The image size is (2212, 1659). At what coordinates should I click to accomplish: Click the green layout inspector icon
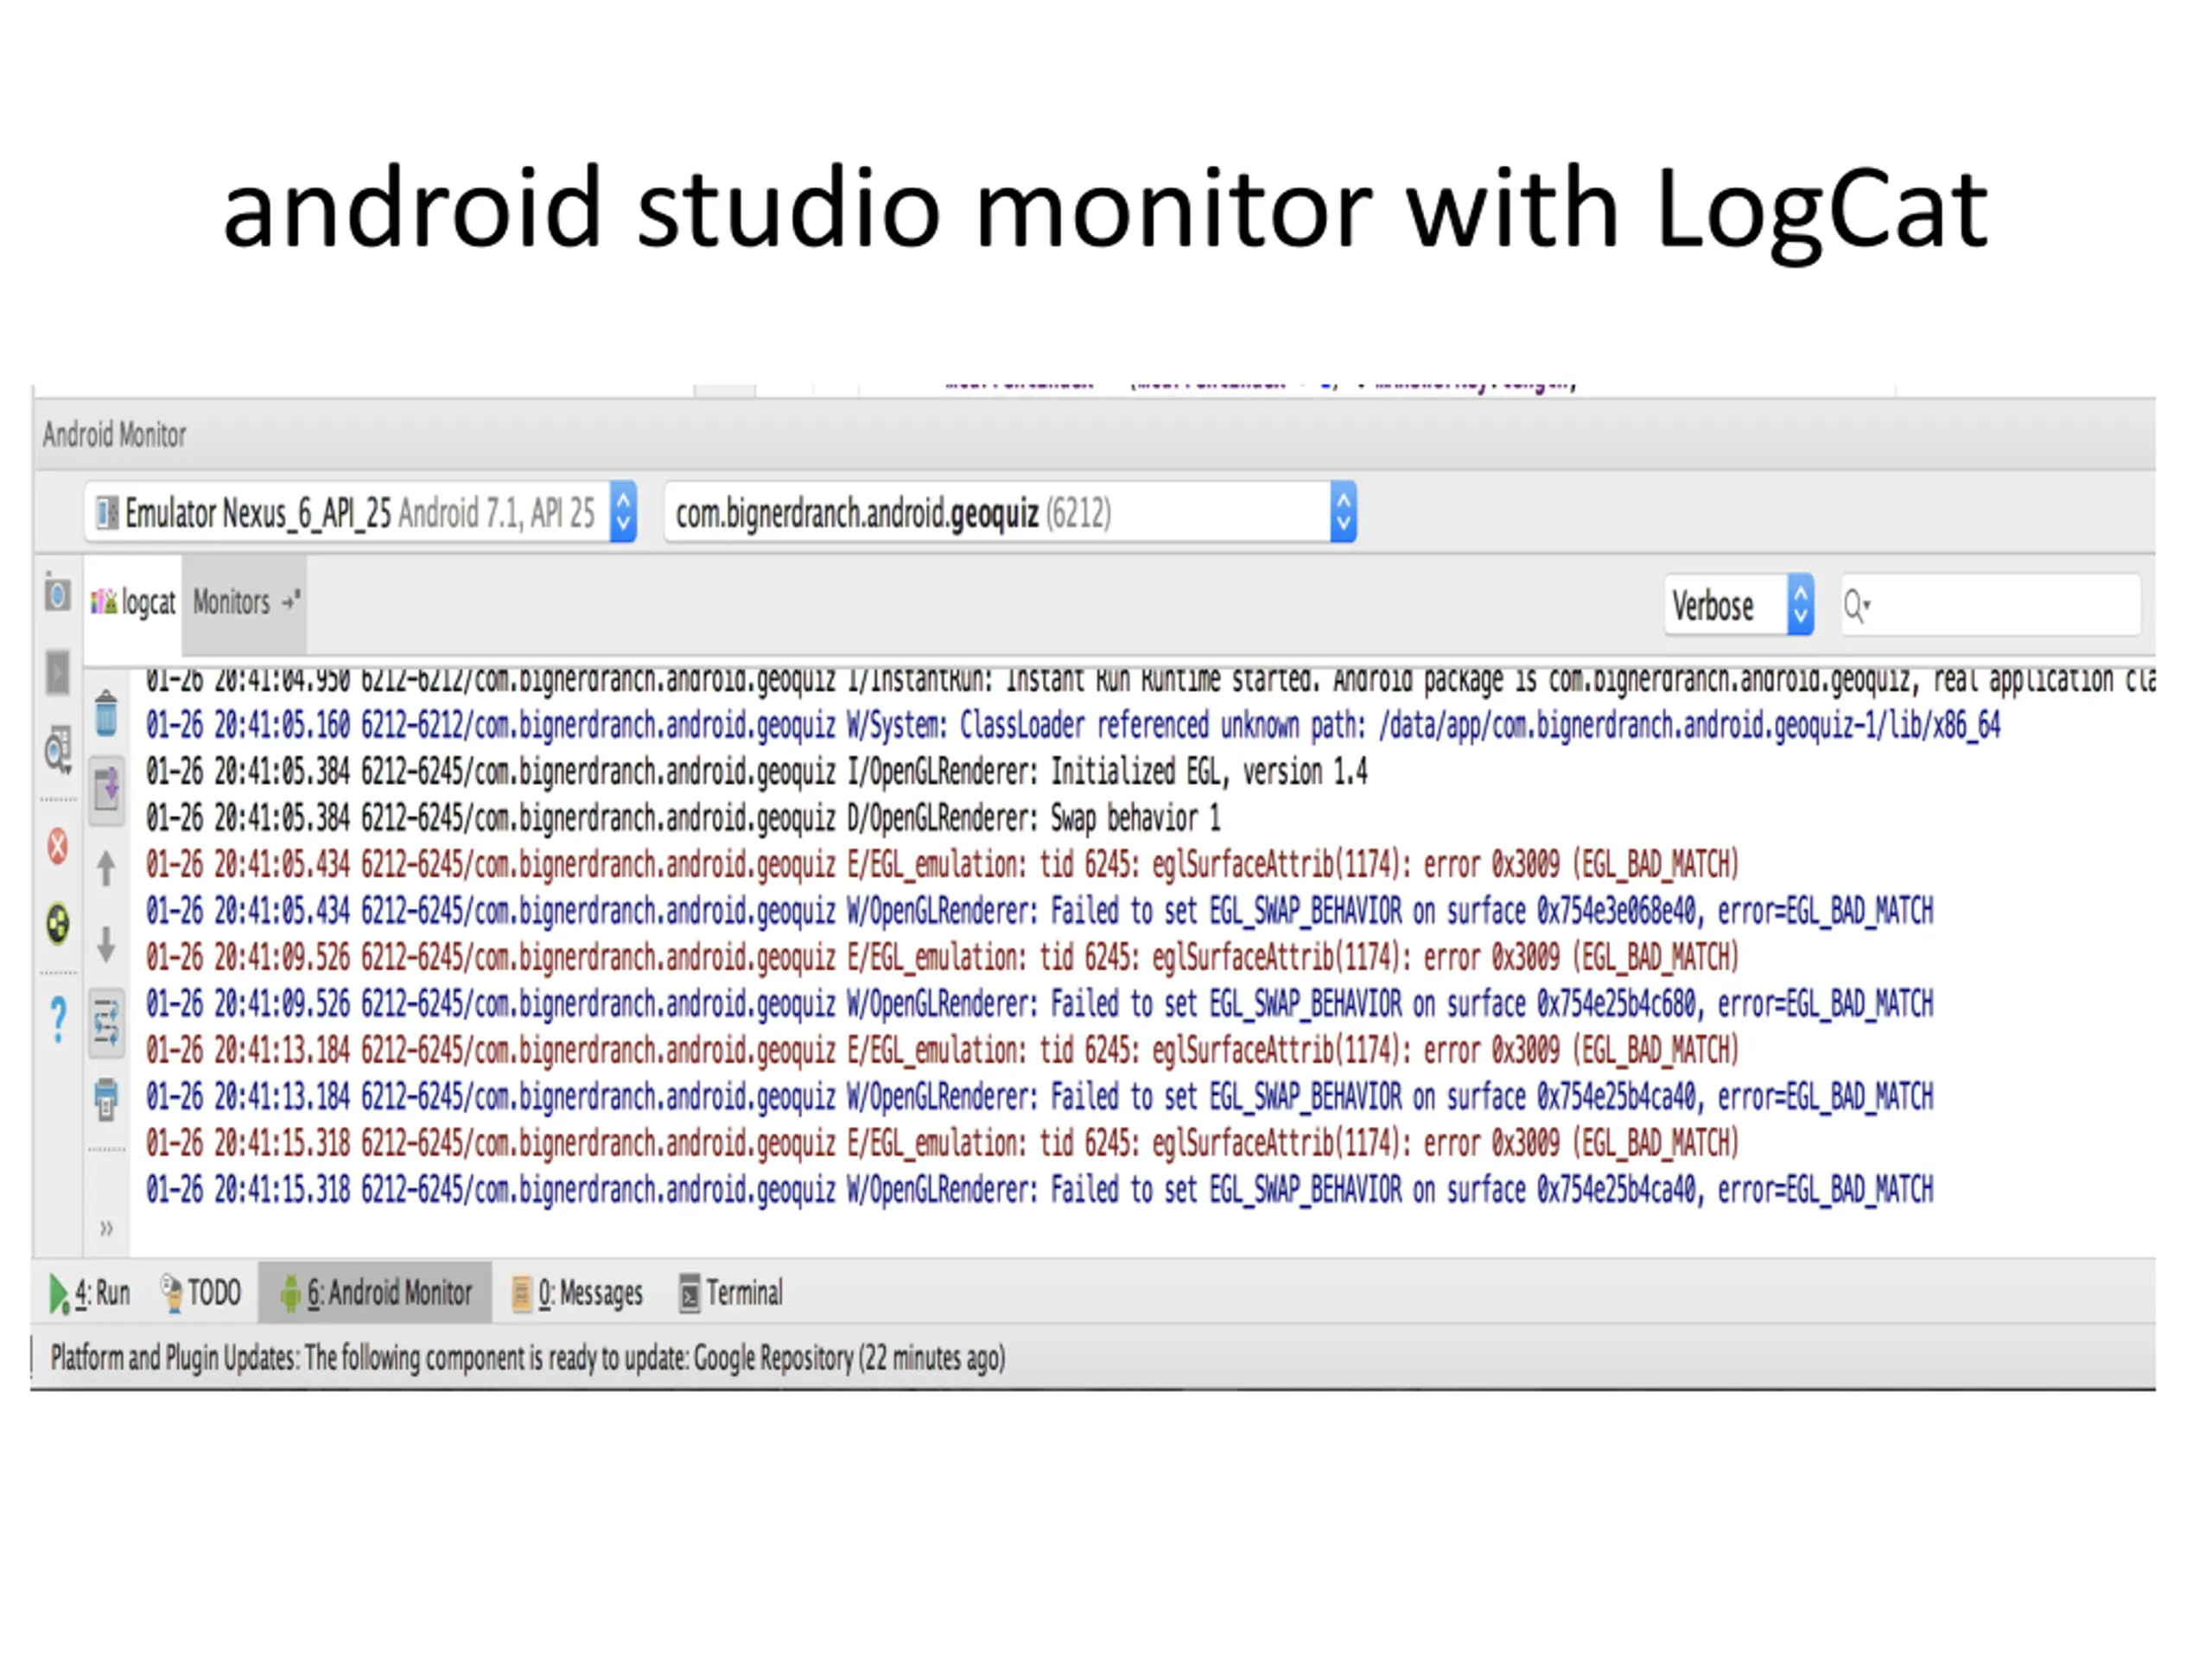tap(58, 924)
